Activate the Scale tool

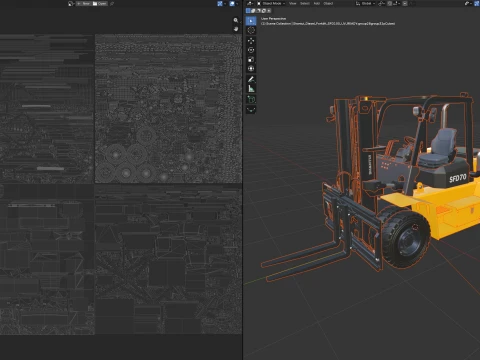click(x=251, y=59)
